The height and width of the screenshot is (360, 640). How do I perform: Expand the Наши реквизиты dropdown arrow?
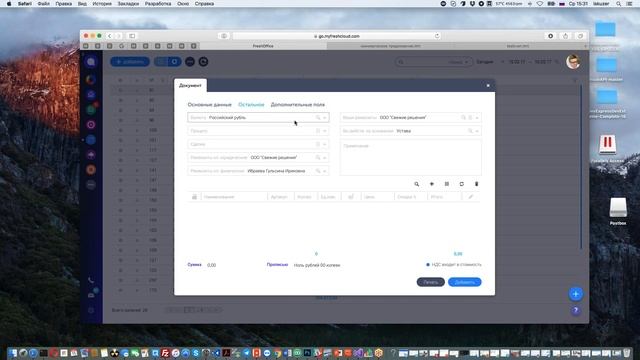[477, 118]
